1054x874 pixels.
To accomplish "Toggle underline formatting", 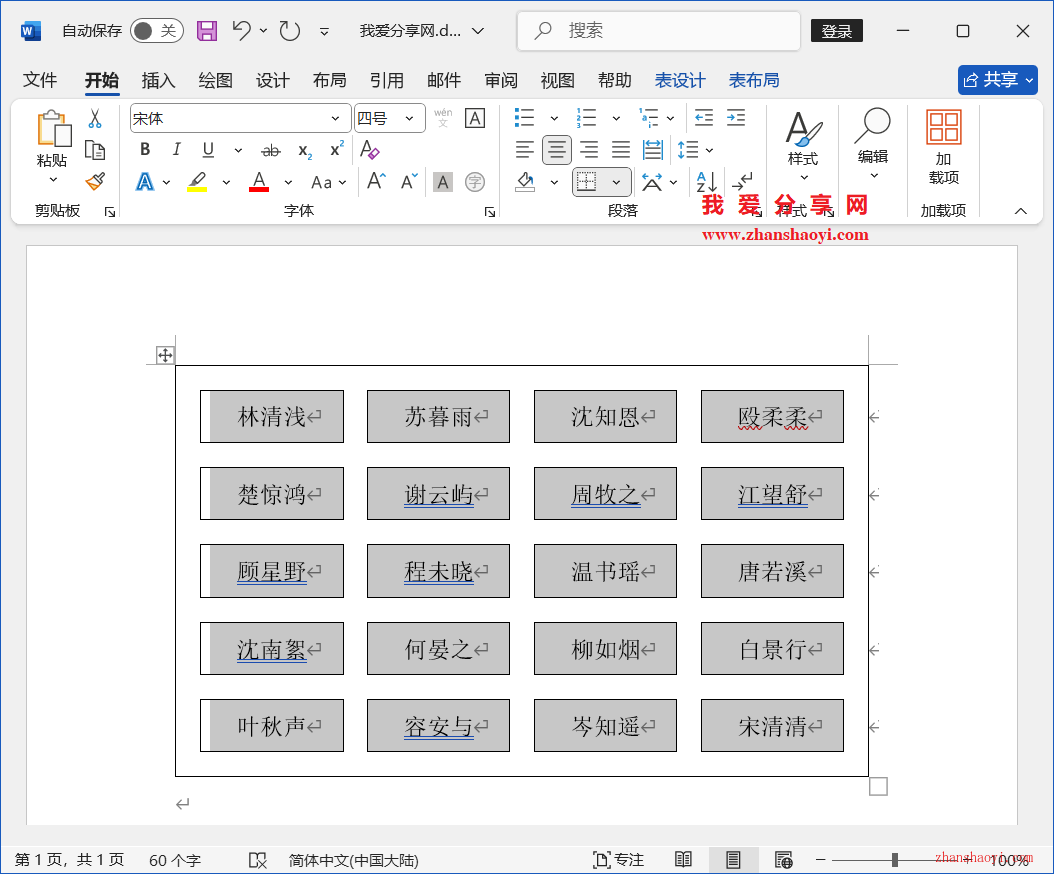I will [208, 150].
